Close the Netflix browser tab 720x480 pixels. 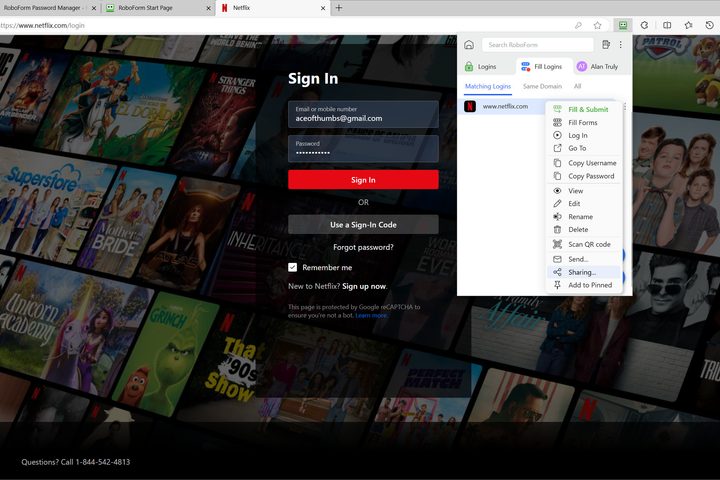click(x=323, y=8)
